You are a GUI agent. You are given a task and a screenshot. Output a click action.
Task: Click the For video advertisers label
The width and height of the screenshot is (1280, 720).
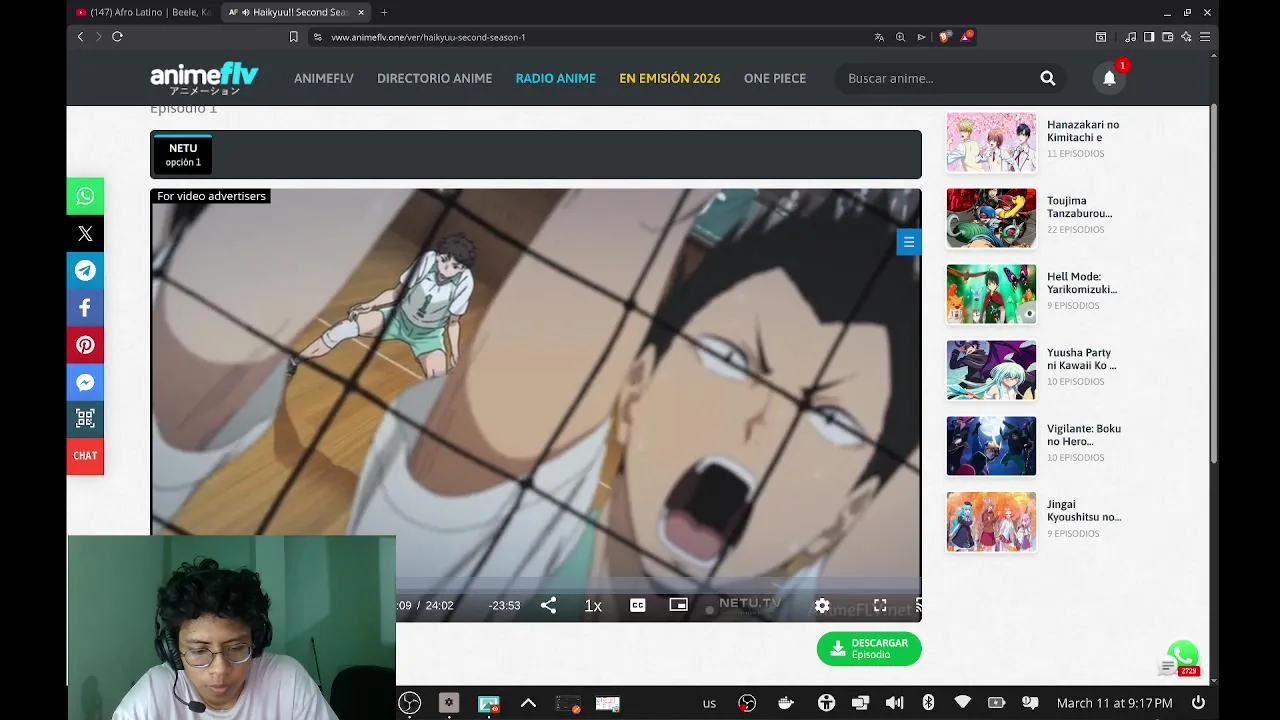click(211, 196)
